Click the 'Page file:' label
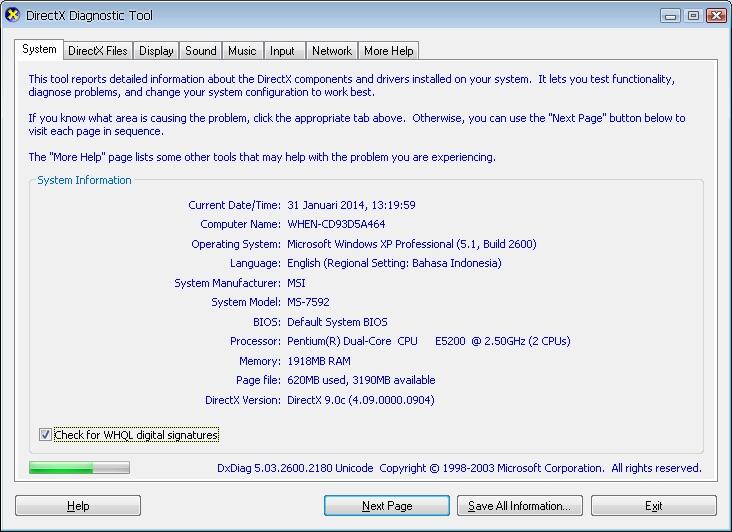 click(x=258, y=380)
